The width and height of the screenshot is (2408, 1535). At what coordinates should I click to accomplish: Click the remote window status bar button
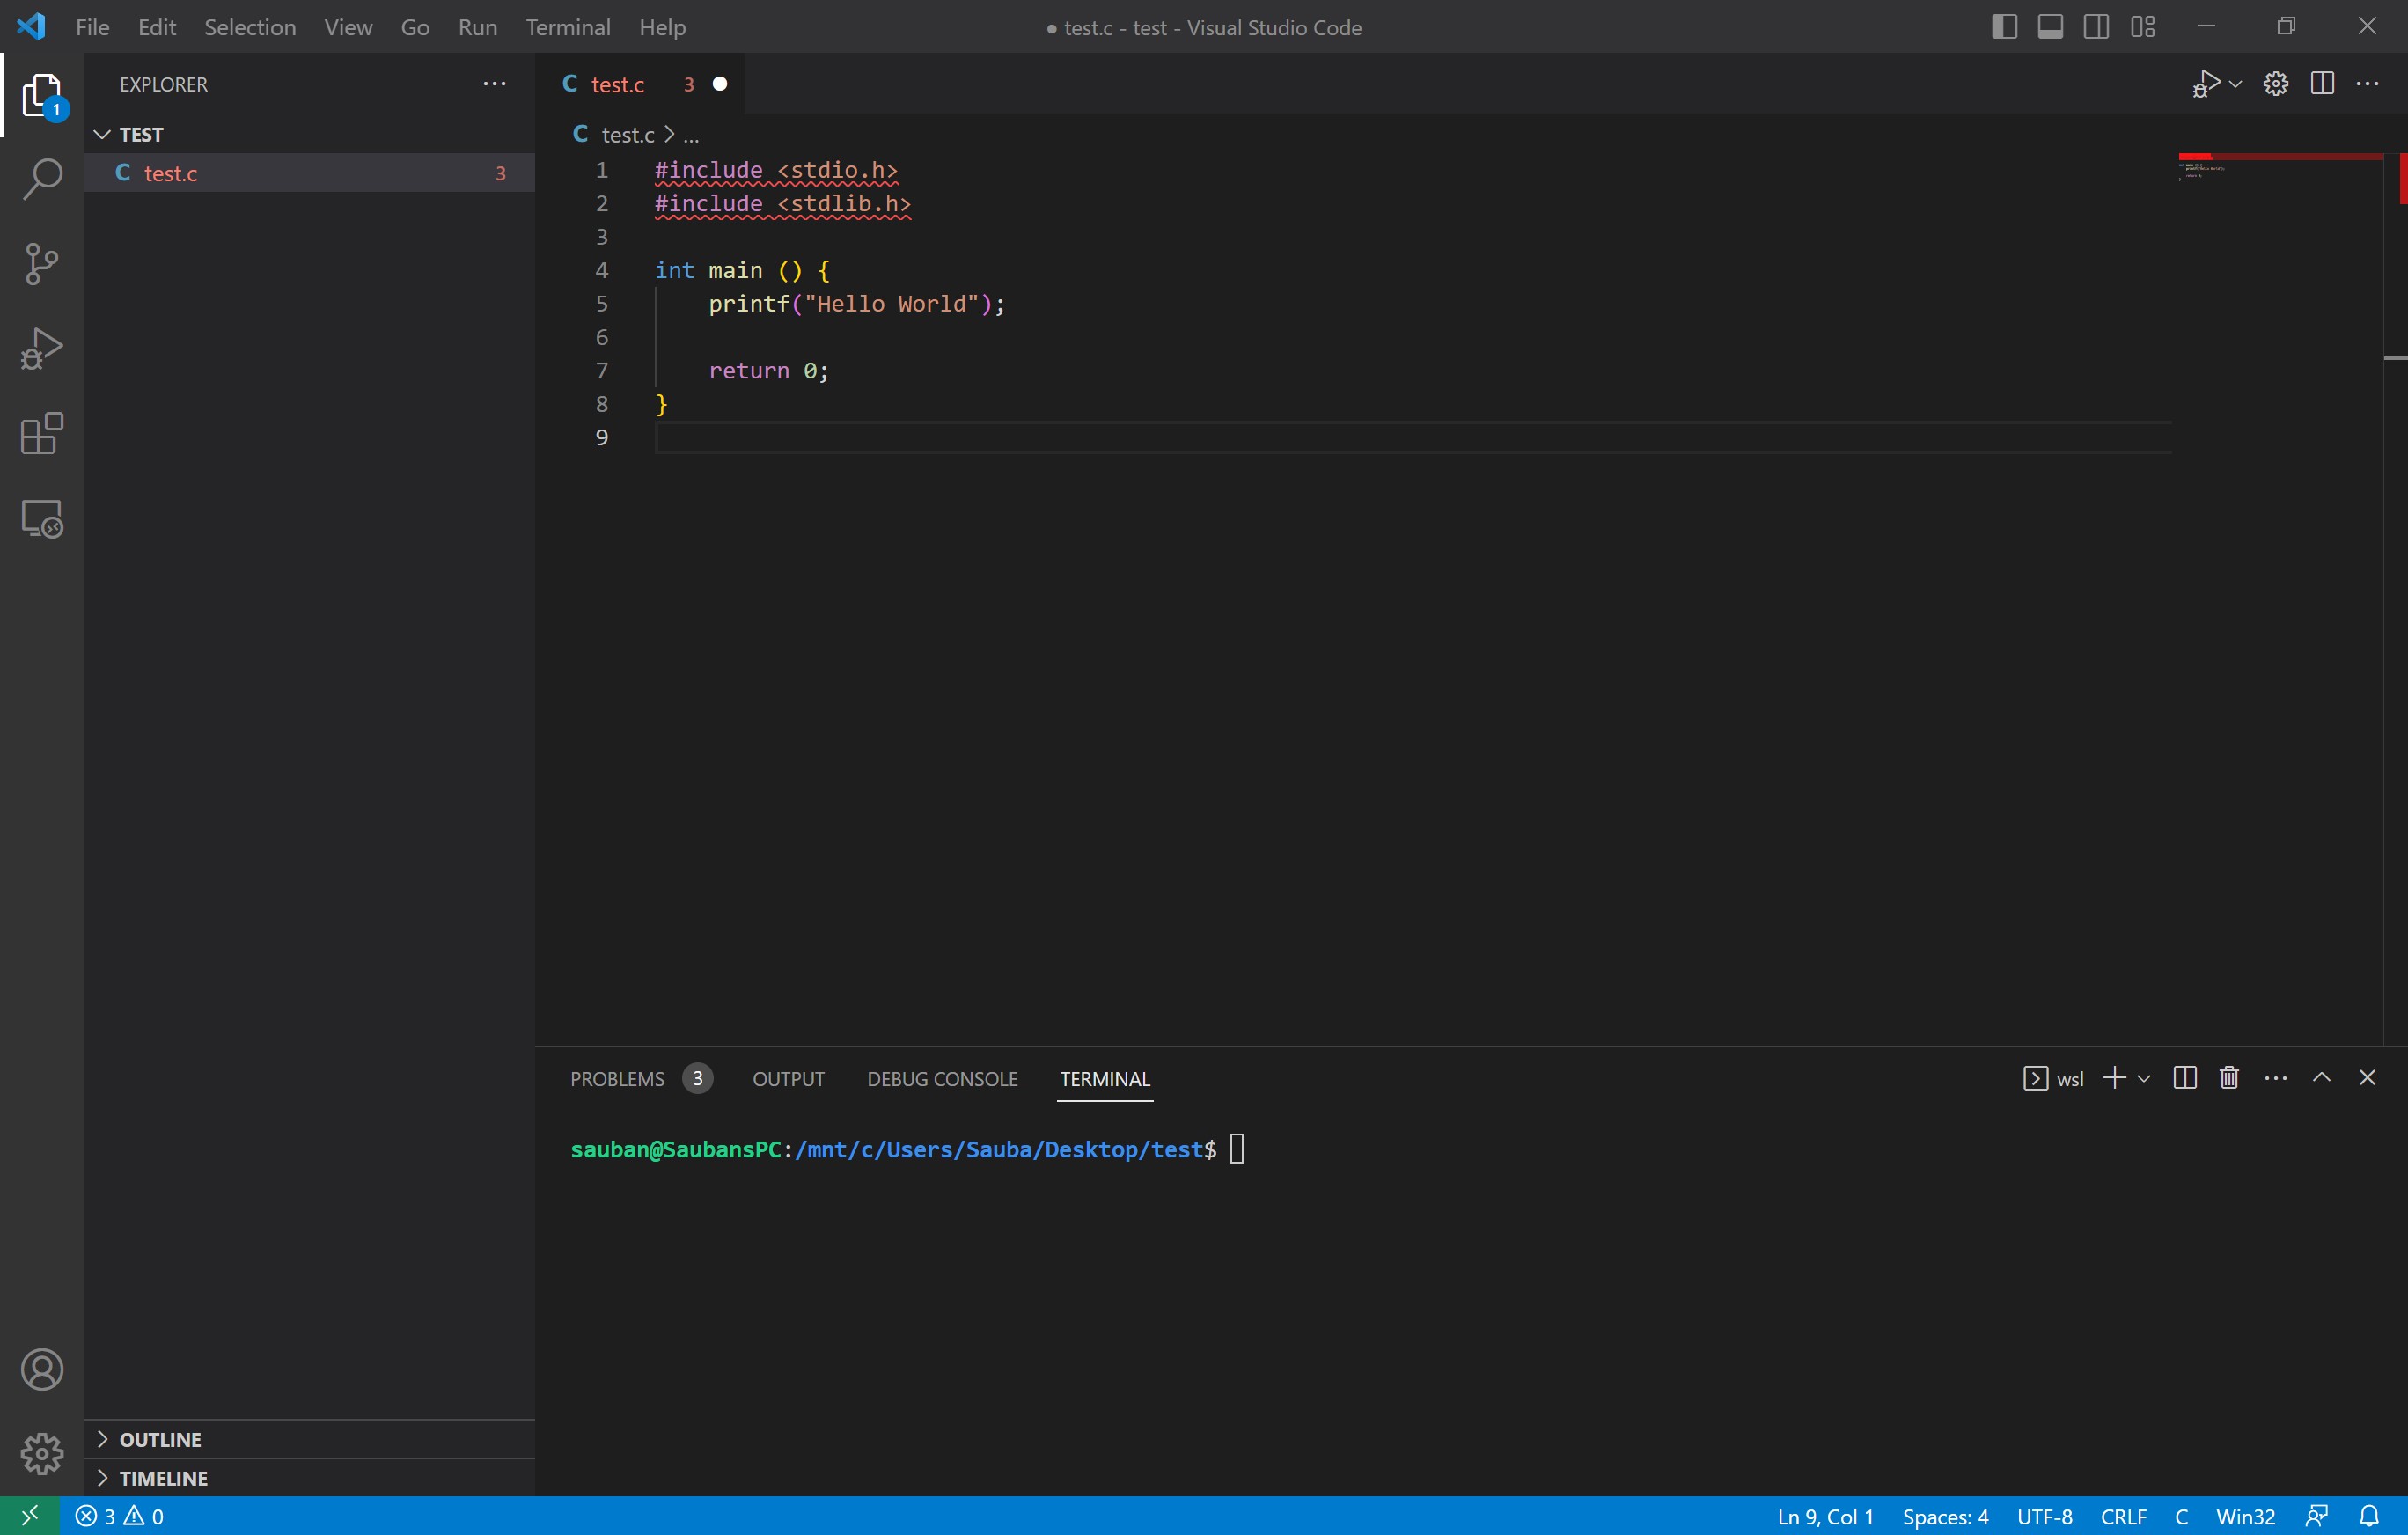[30, 1516]
